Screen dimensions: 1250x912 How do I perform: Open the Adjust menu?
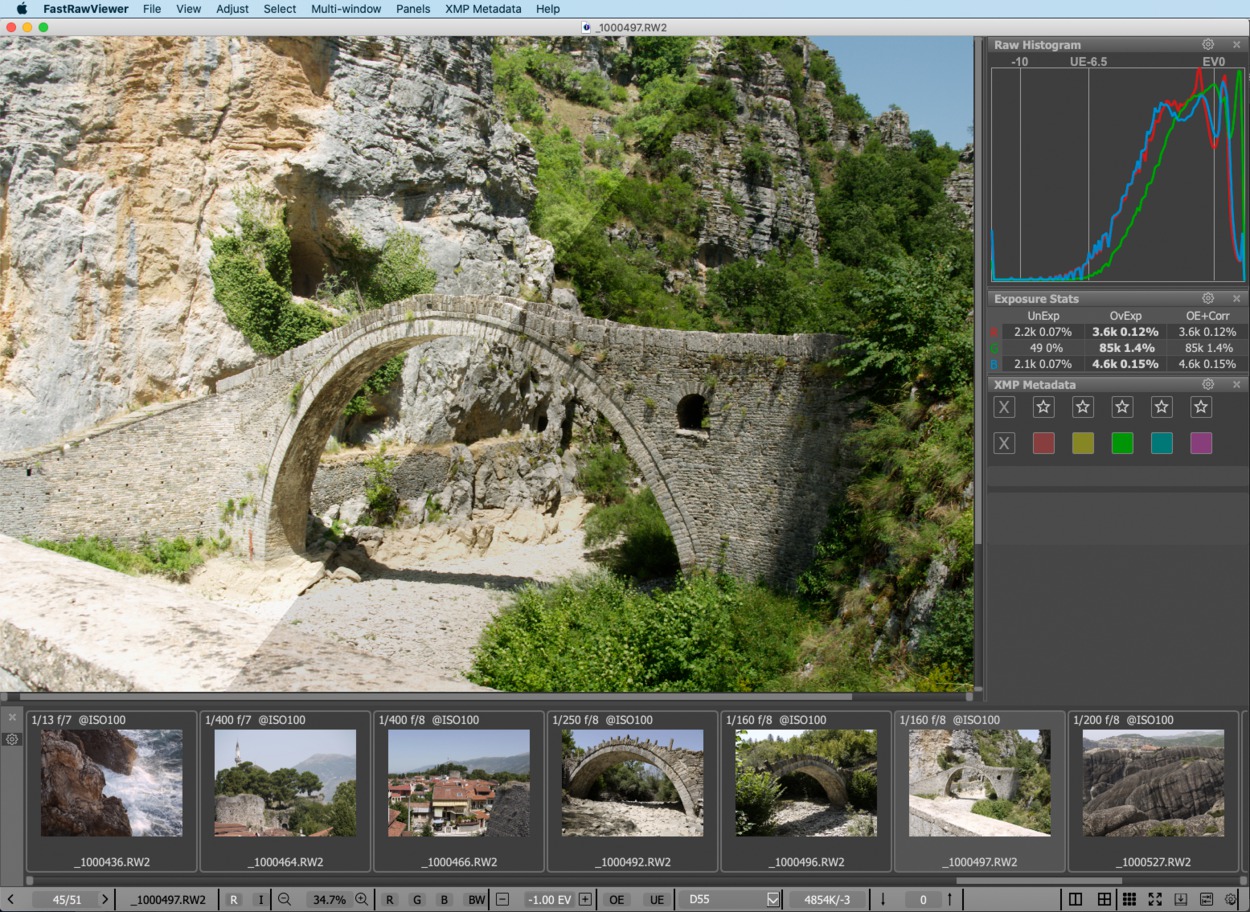pyautogui.click(x=232, y=9)
